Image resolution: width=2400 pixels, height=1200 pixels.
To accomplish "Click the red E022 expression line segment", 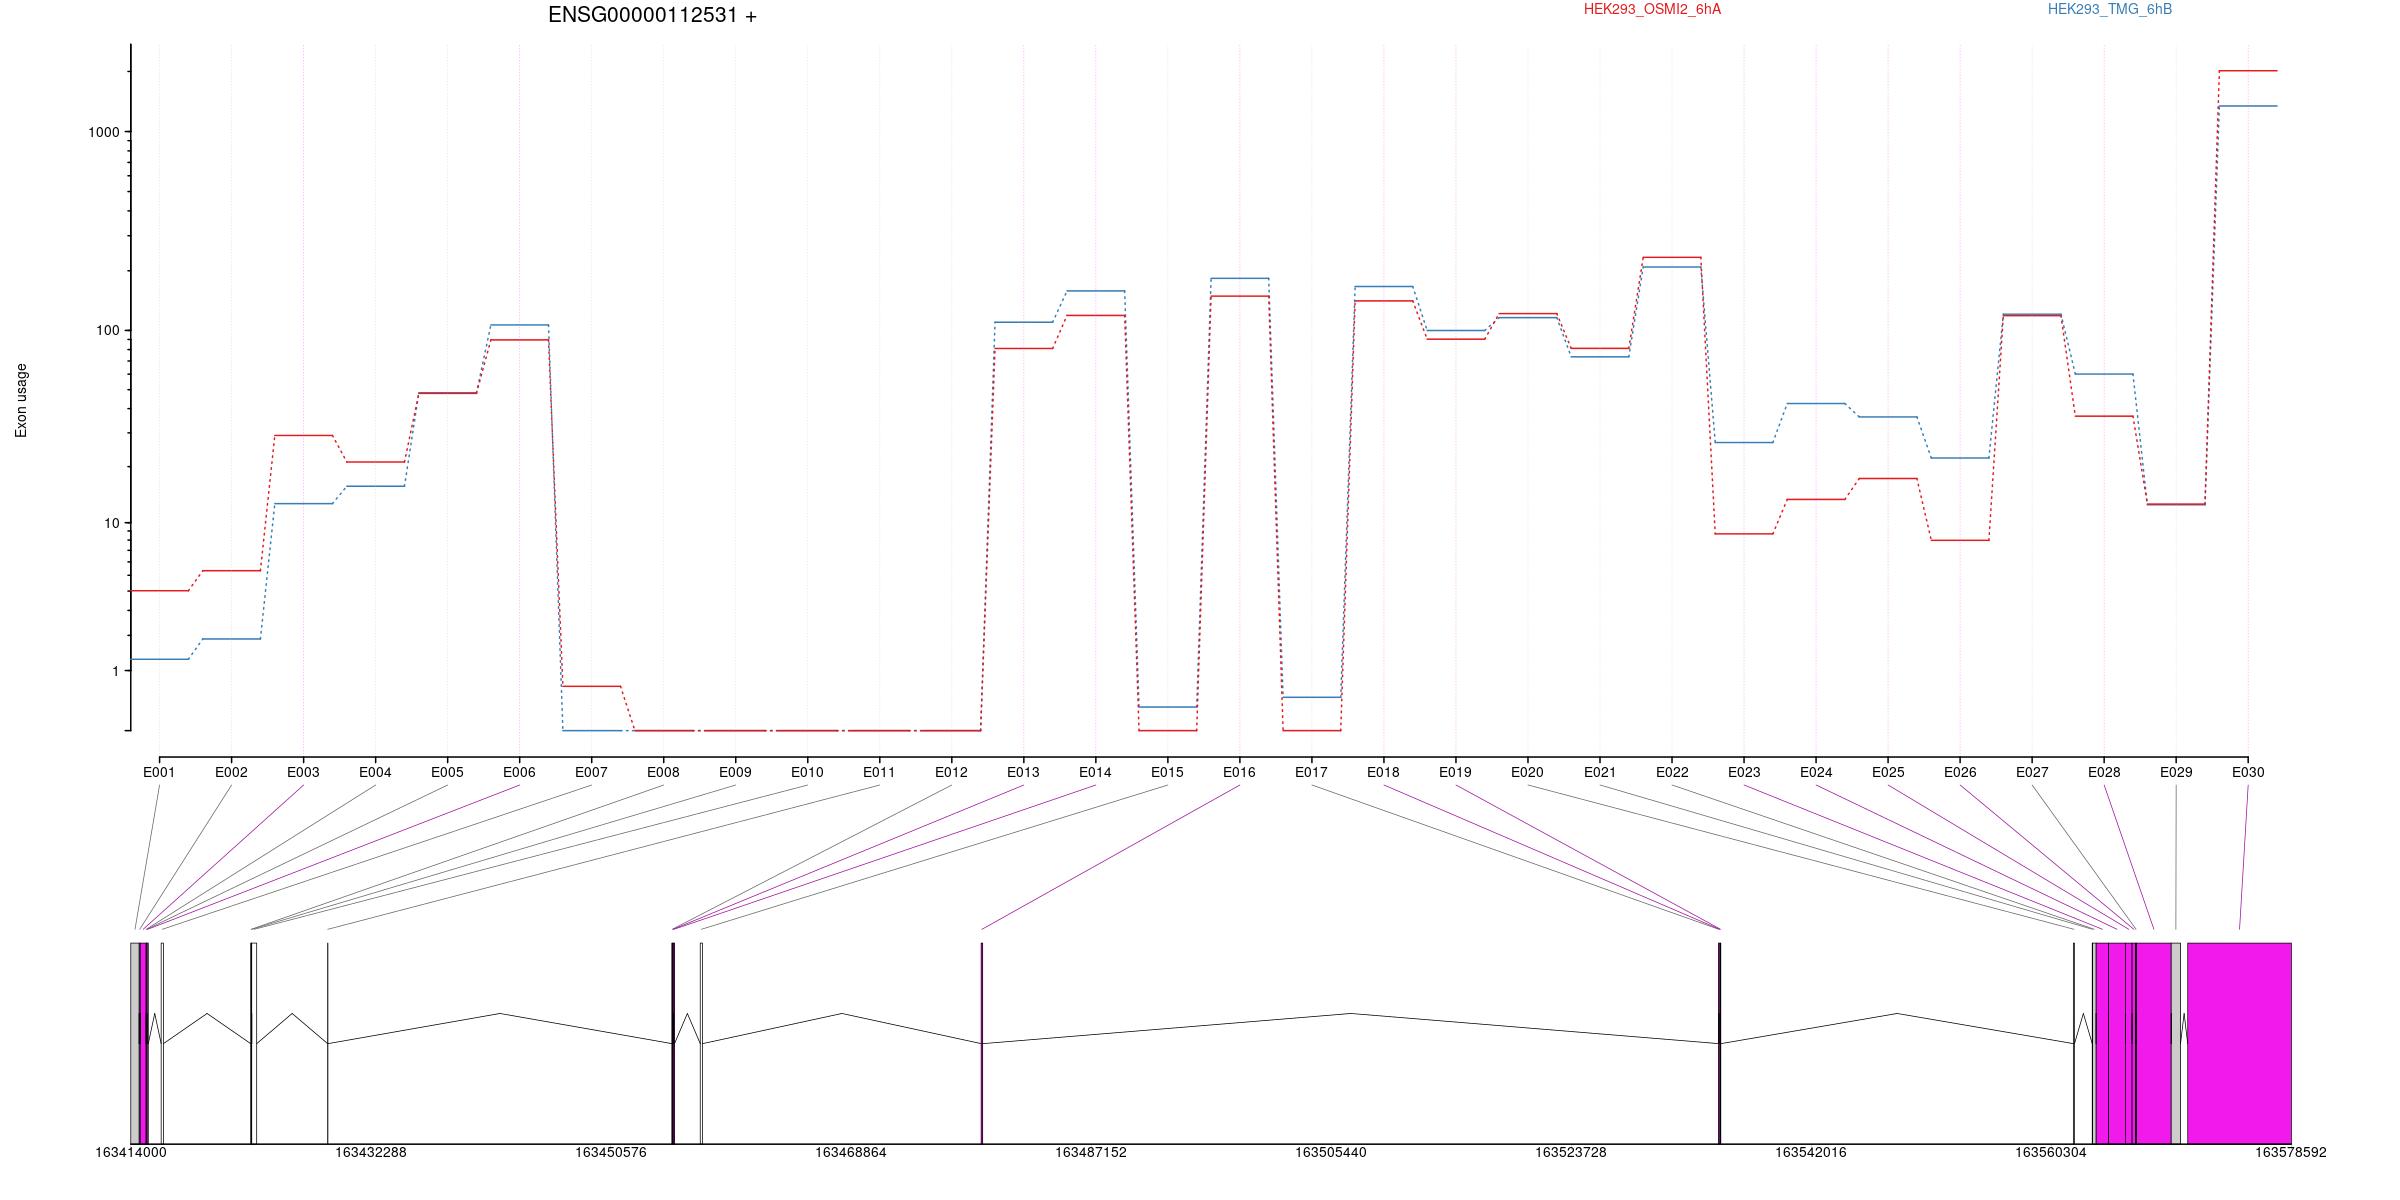I will click(1672, 257).
